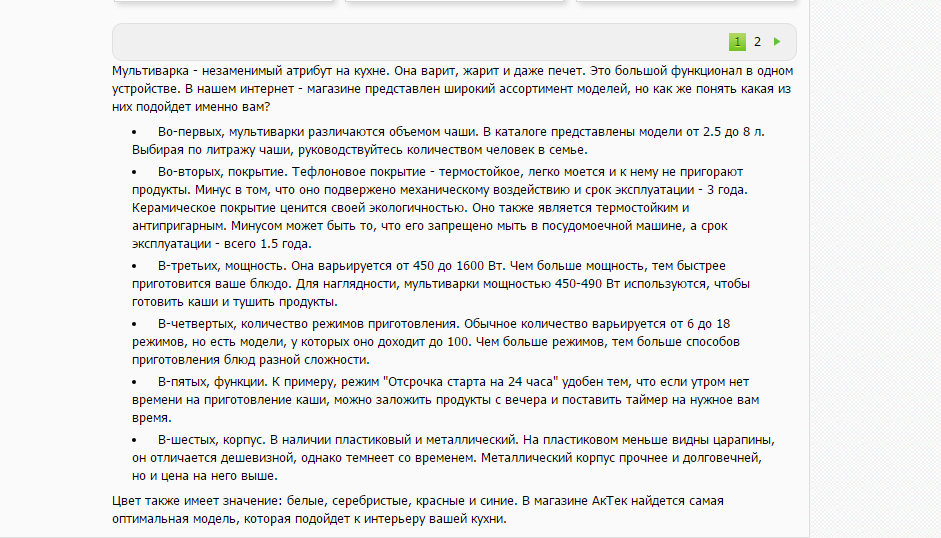Screen dimensions: 941x538
Task: Click the bullet text beginning "В-третьих, мощность"
Action: 441,283
